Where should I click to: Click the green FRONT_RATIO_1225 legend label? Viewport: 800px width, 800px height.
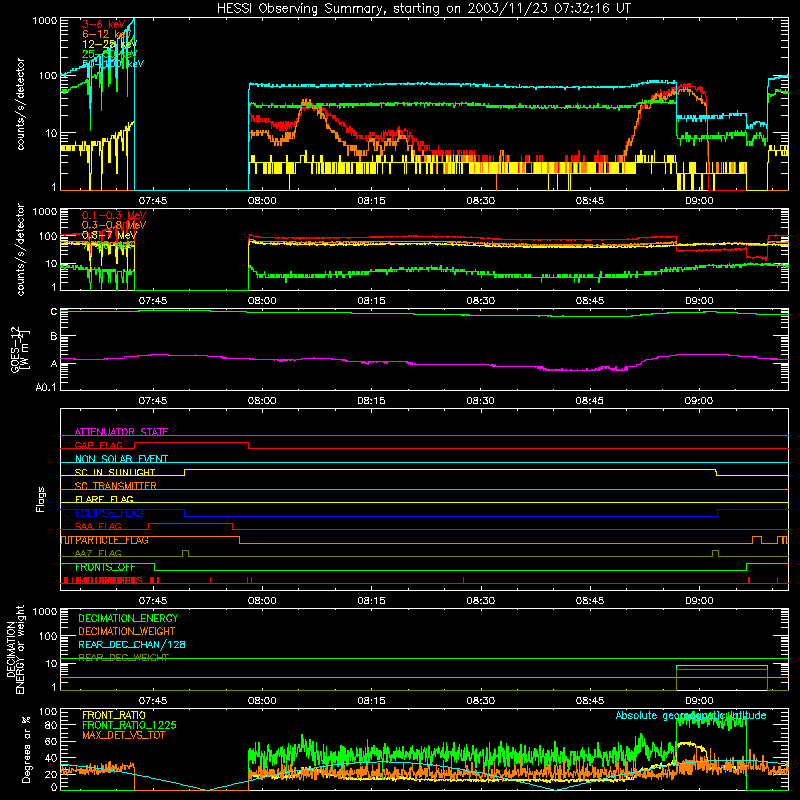click(x=129, y=725)
